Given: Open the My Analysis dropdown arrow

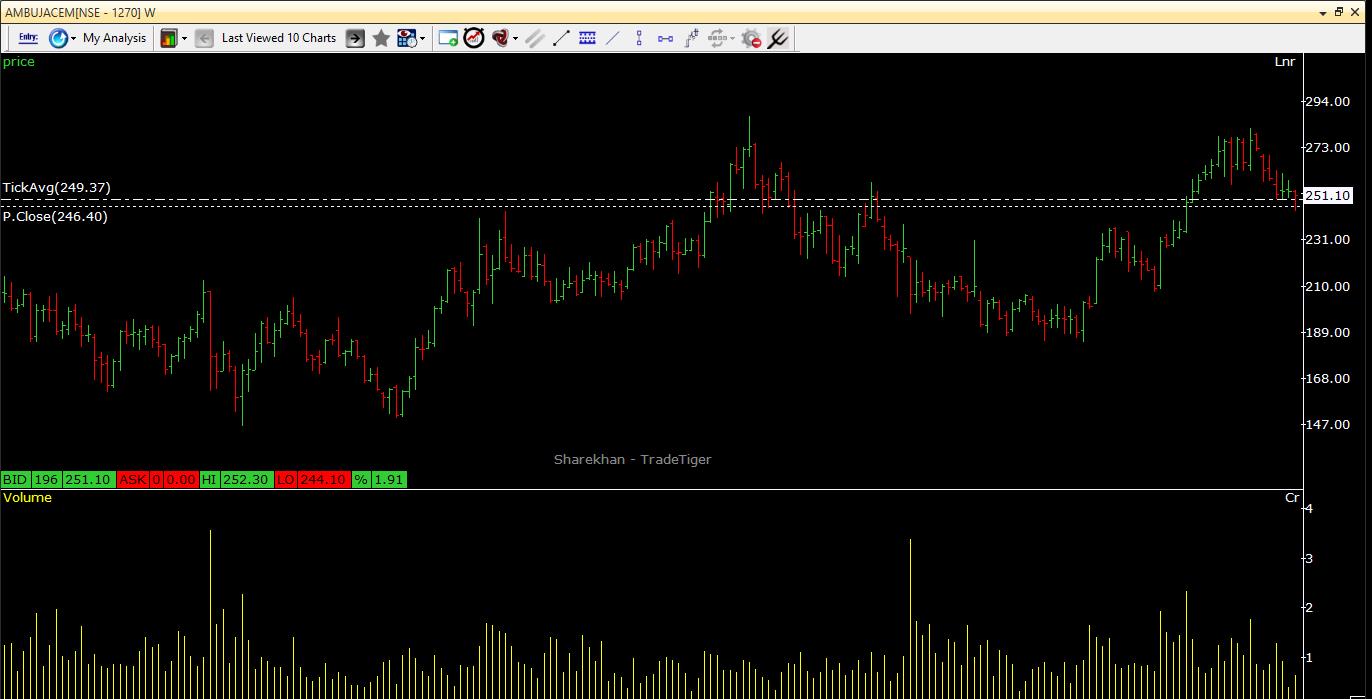Looking at the screenshot, I should point(73,39).
